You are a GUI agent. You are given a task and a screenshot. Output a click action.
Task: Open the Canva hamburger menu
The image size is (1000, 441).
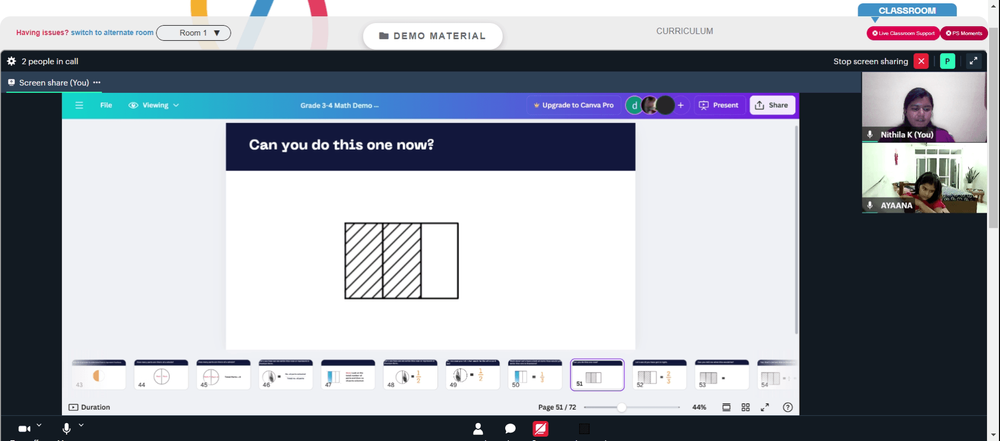point(79,105)
